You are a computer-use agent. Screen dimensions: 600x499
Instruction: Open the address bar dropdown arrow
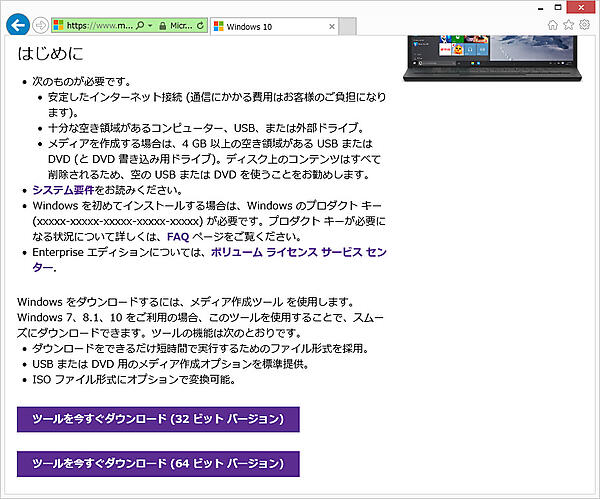[150, 26]
